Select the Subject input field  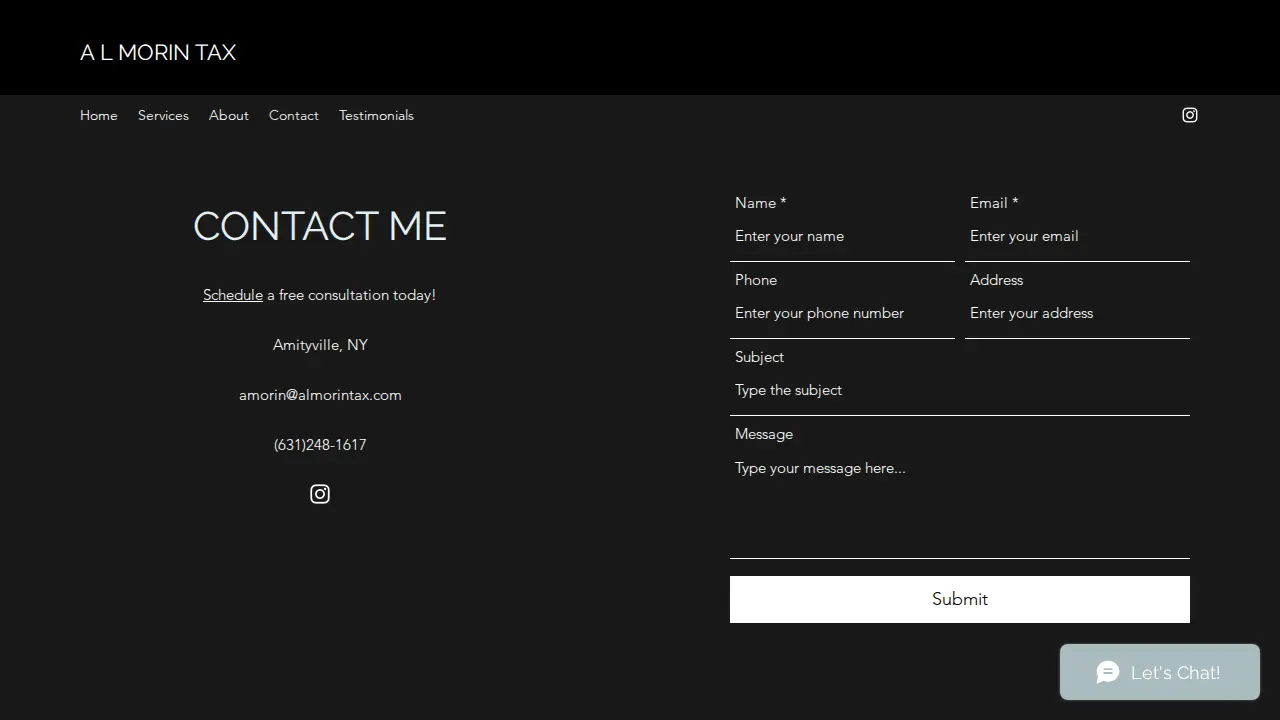coord(960,391)
